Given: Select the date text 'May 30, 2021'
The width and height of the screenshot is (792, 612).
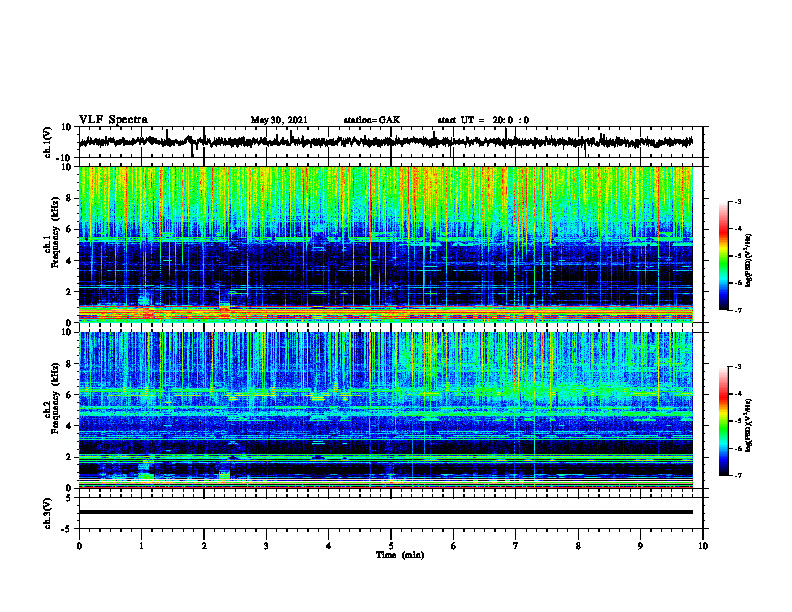Looking at the screenshot, I should 279,120.
